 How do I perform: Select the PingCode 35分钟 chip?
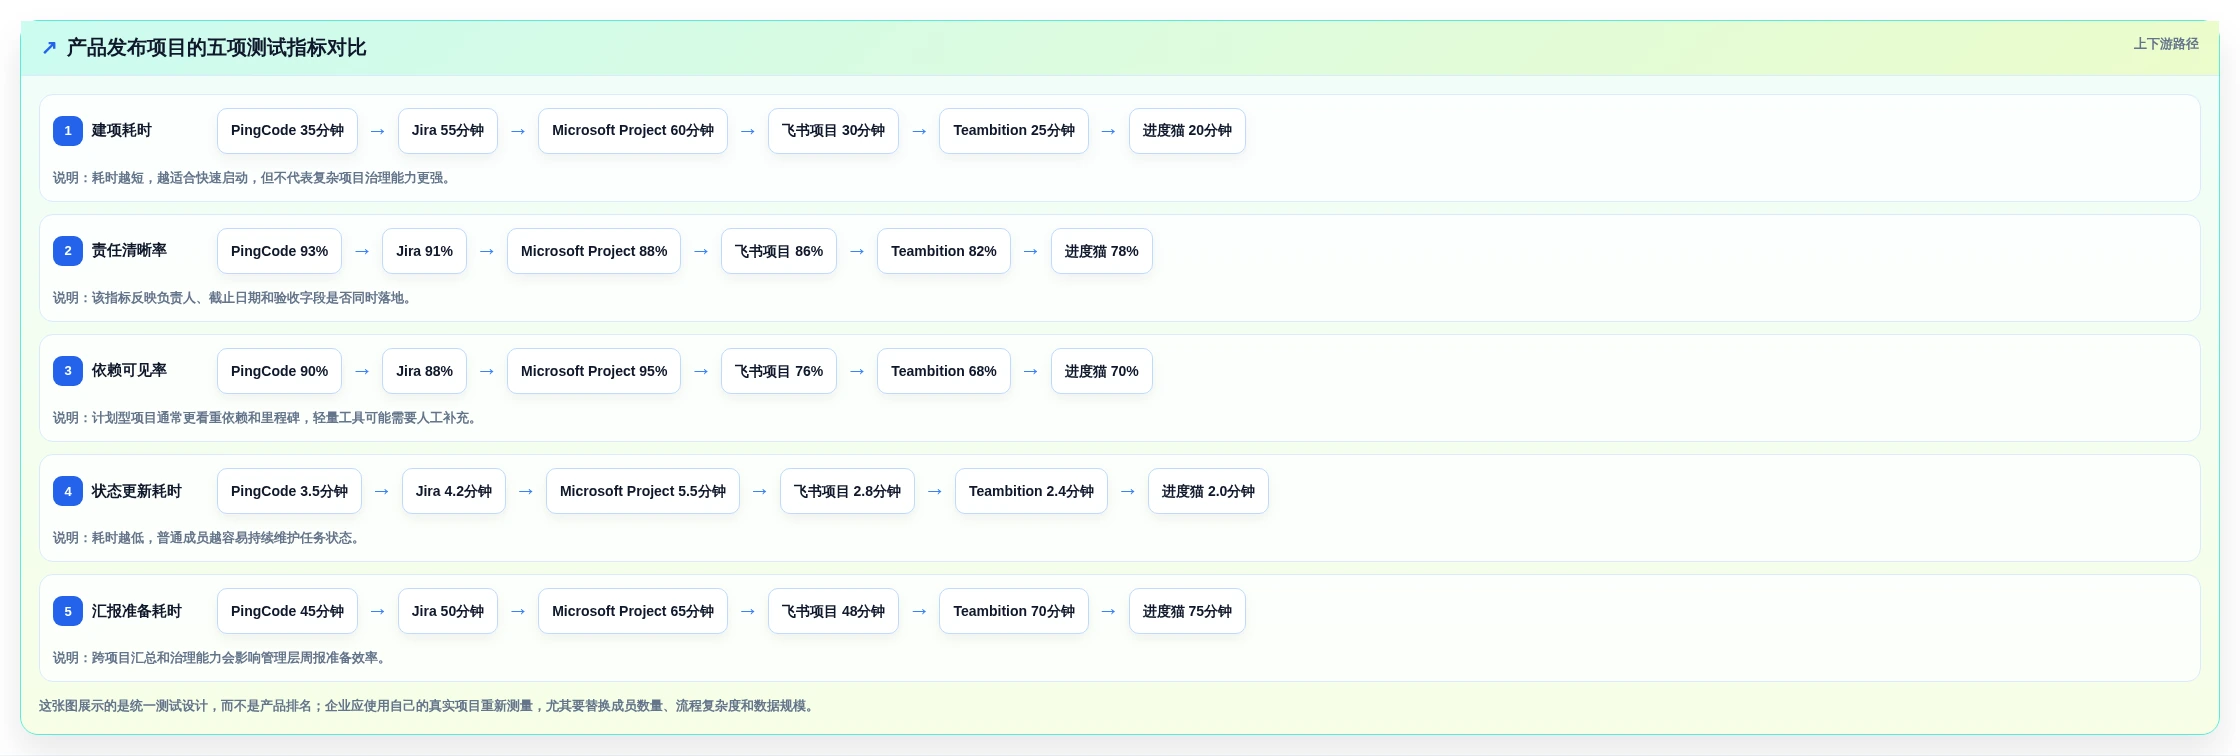tap(287, 131)
